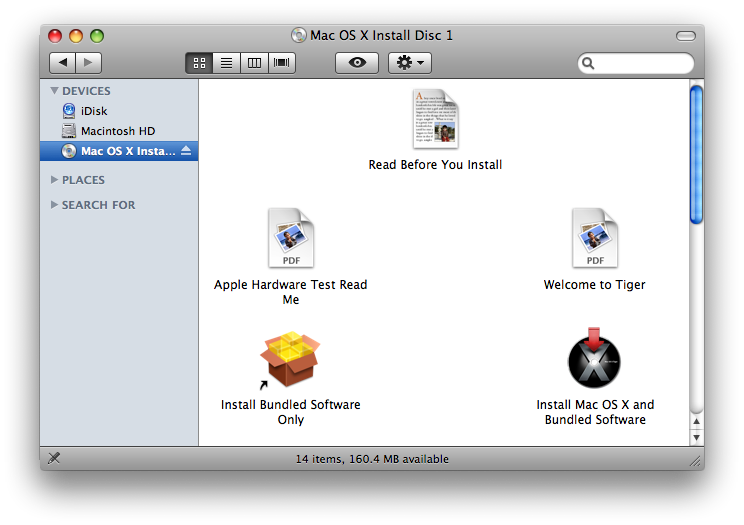Switch to icon view mode
This screenshot has width=744, height=525.
[199, 62]
